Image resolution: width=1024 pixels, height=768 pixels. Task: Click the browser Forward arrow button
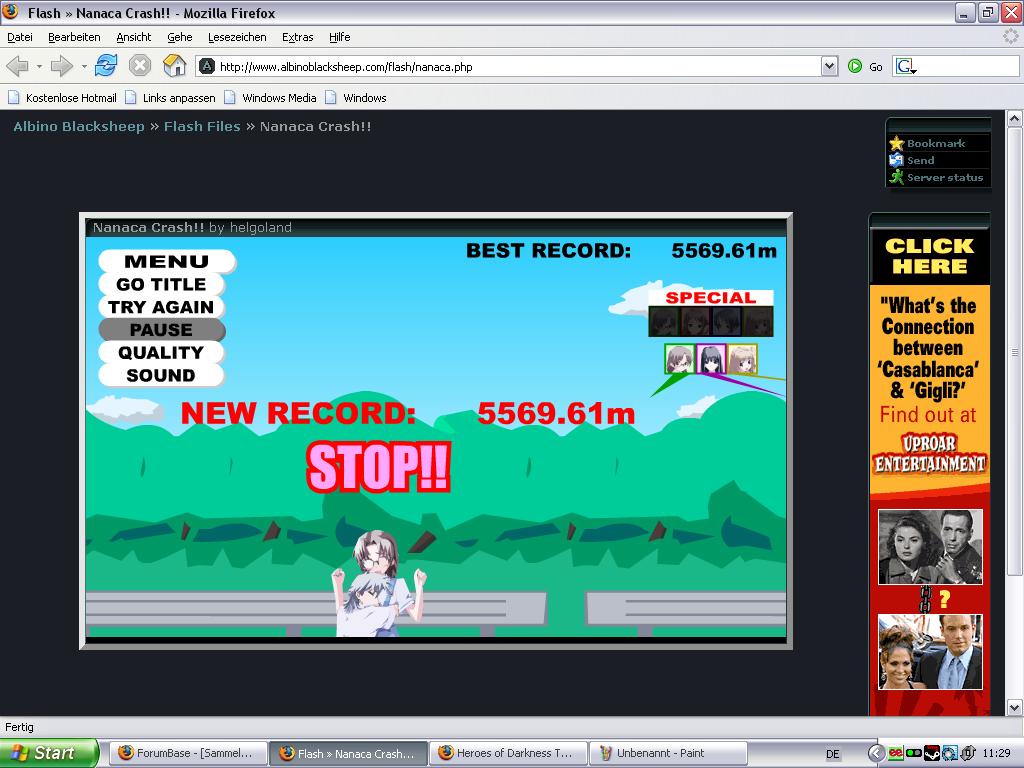point(61,66)
